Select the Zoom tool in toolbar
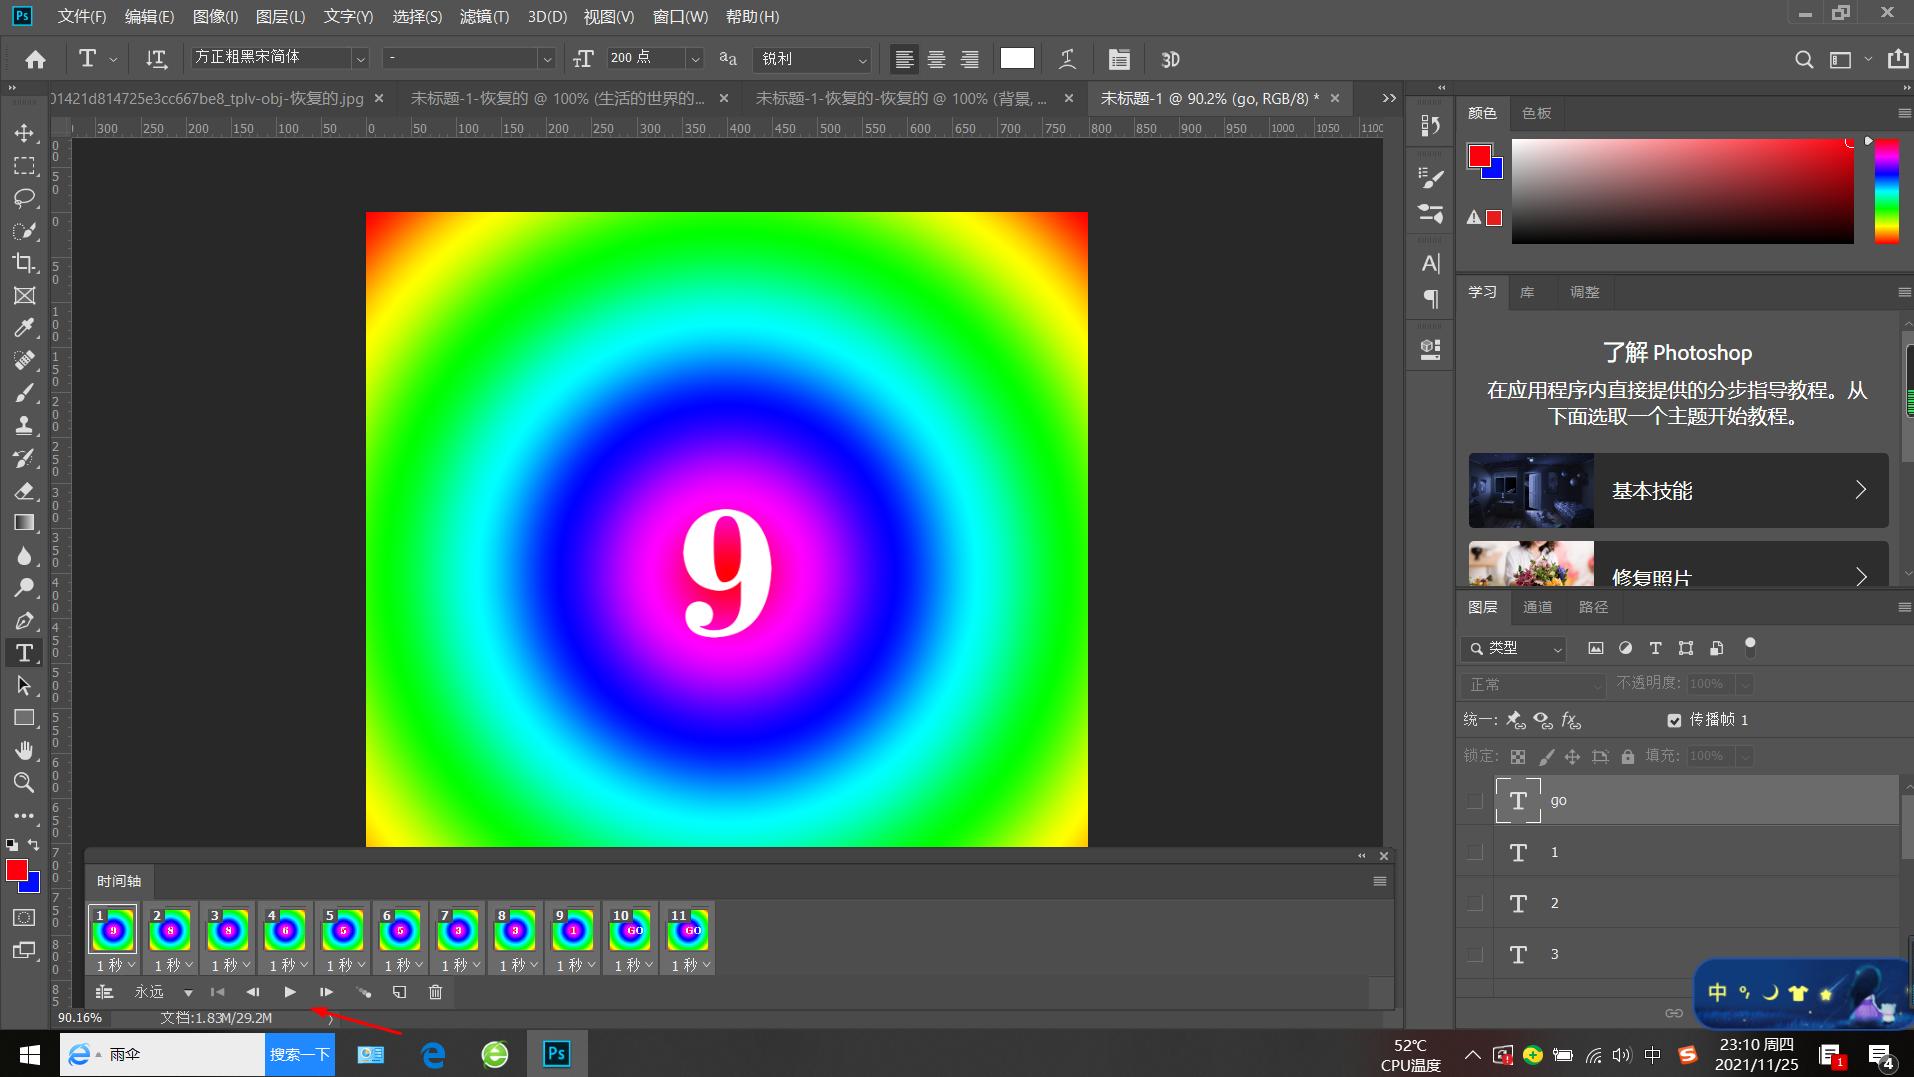Screen dimensions: 1914x1077 tap(24, 783)
